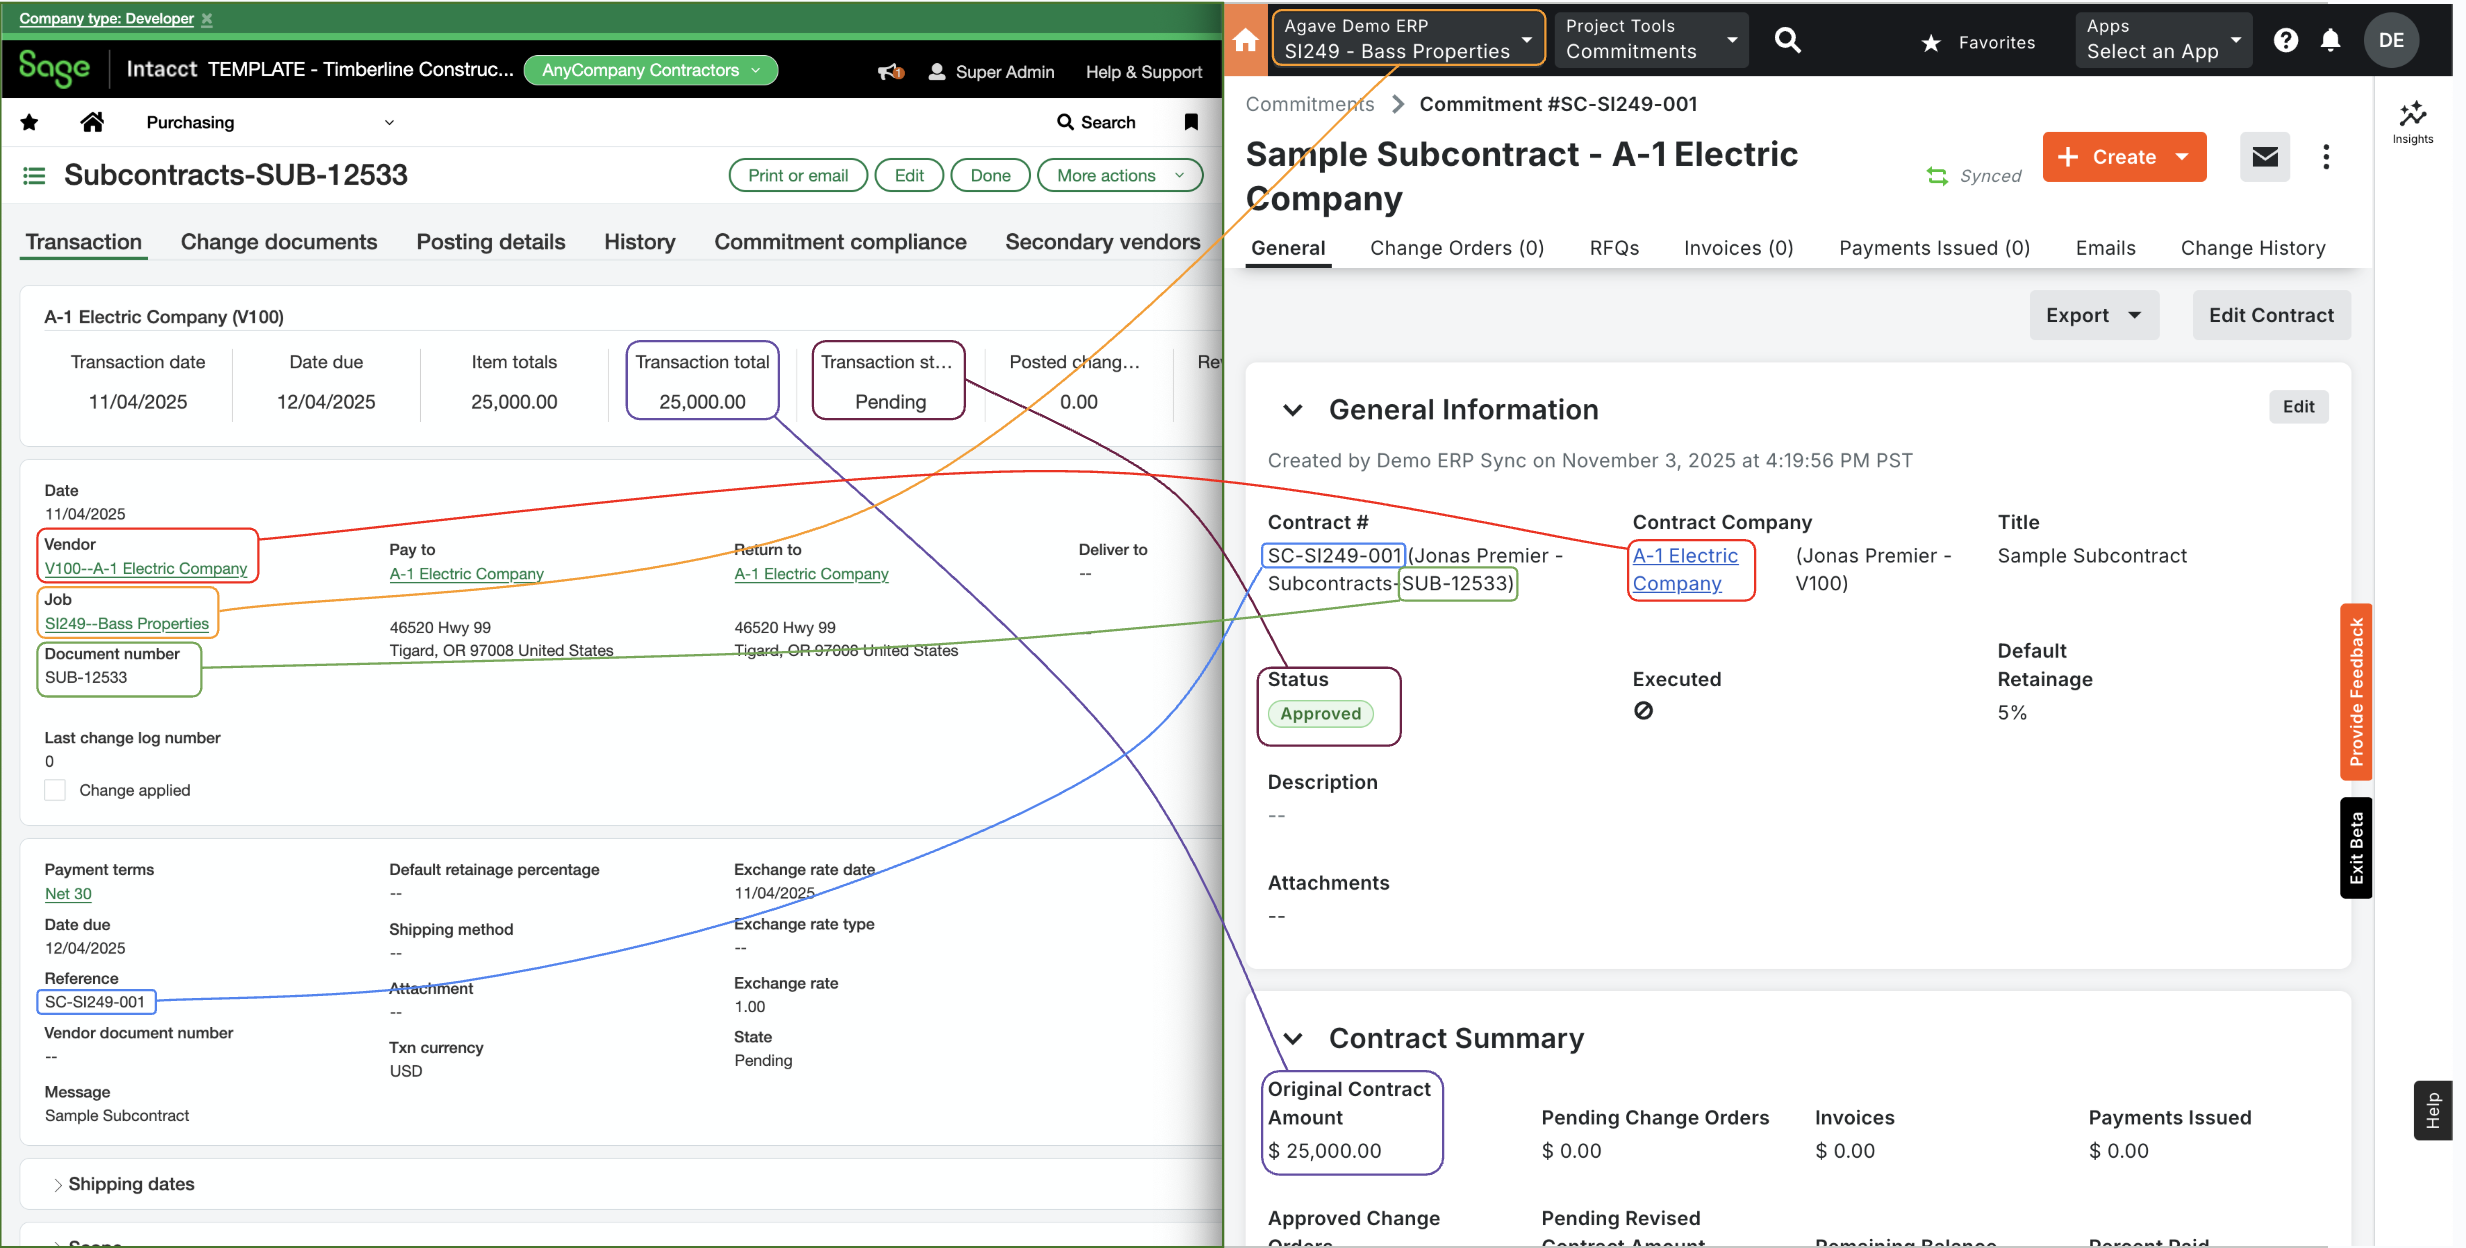2466x1248 pixels.
Task: Click the bookmark icon beside the Search bar
Action: tap(1191, 121)
